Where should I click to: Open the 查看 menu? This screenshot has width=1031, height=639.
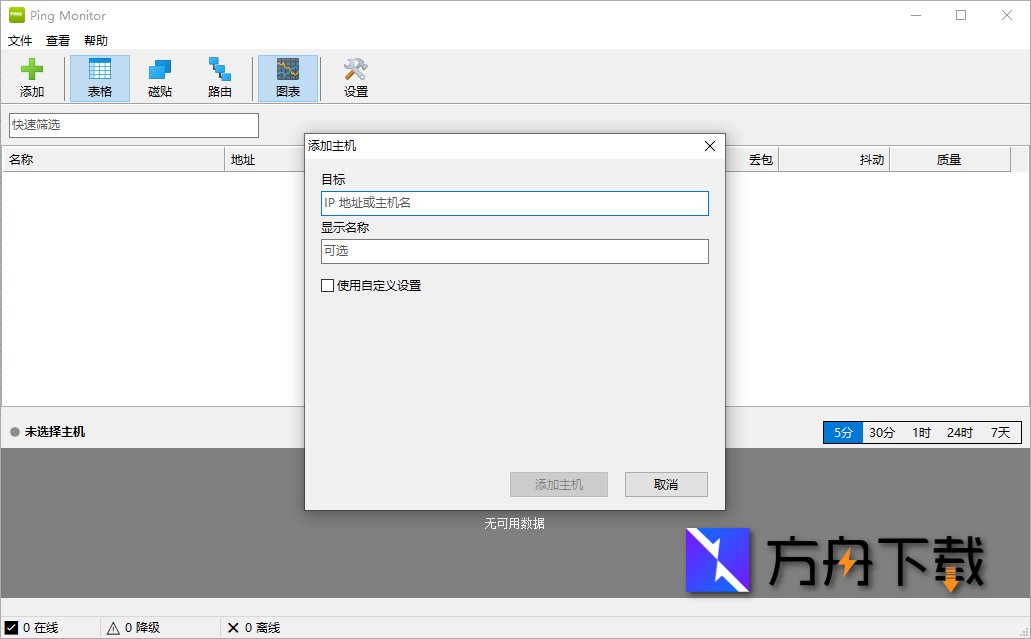(x=57, y=40)
